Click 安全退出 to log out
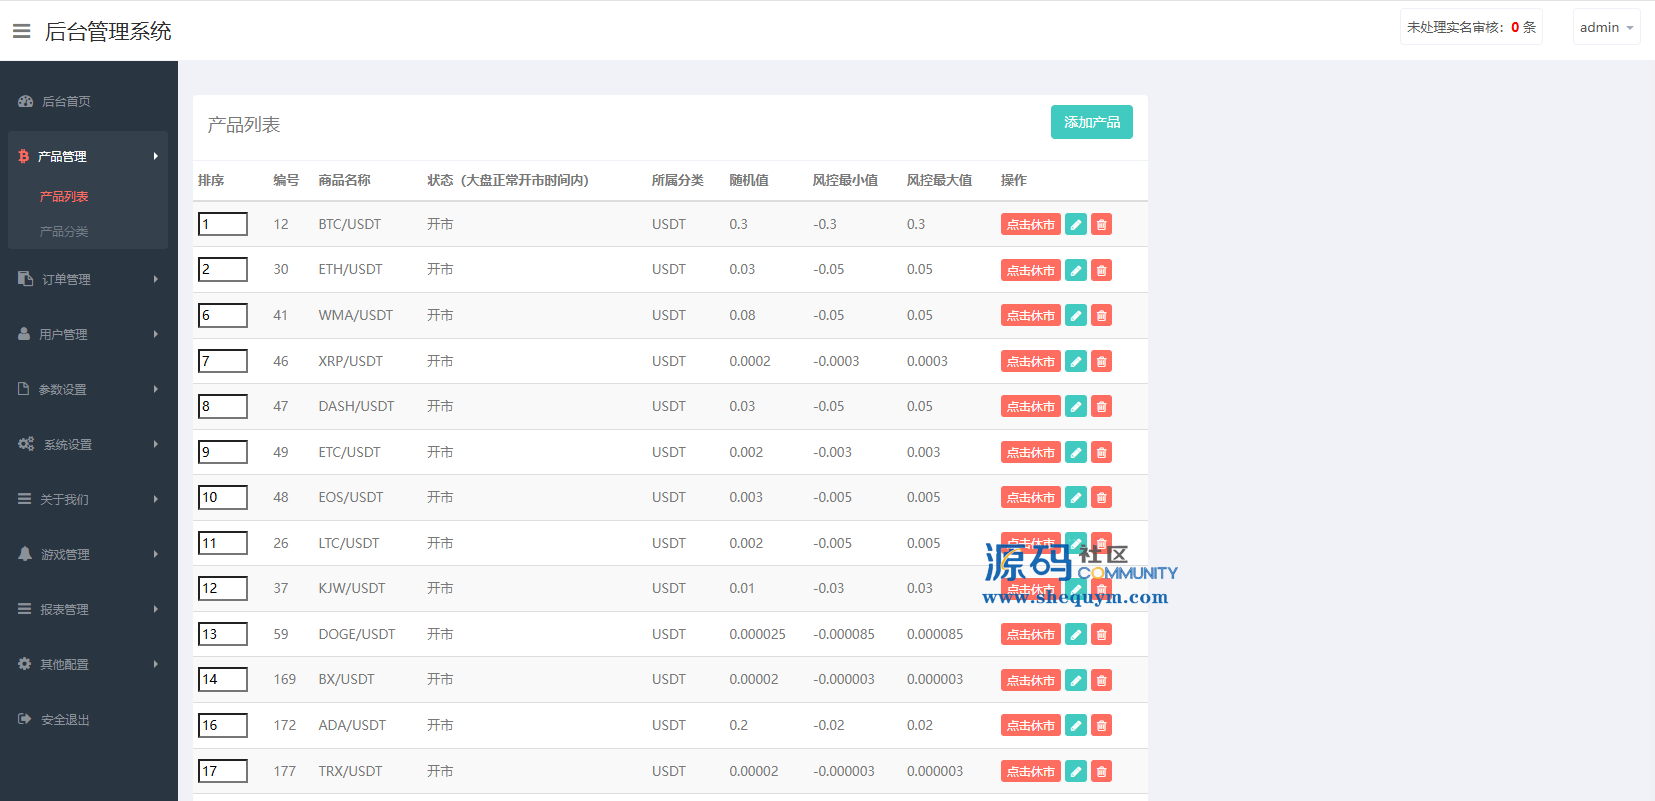Screen dimensions: 1655x801 [x=65, y=720]
